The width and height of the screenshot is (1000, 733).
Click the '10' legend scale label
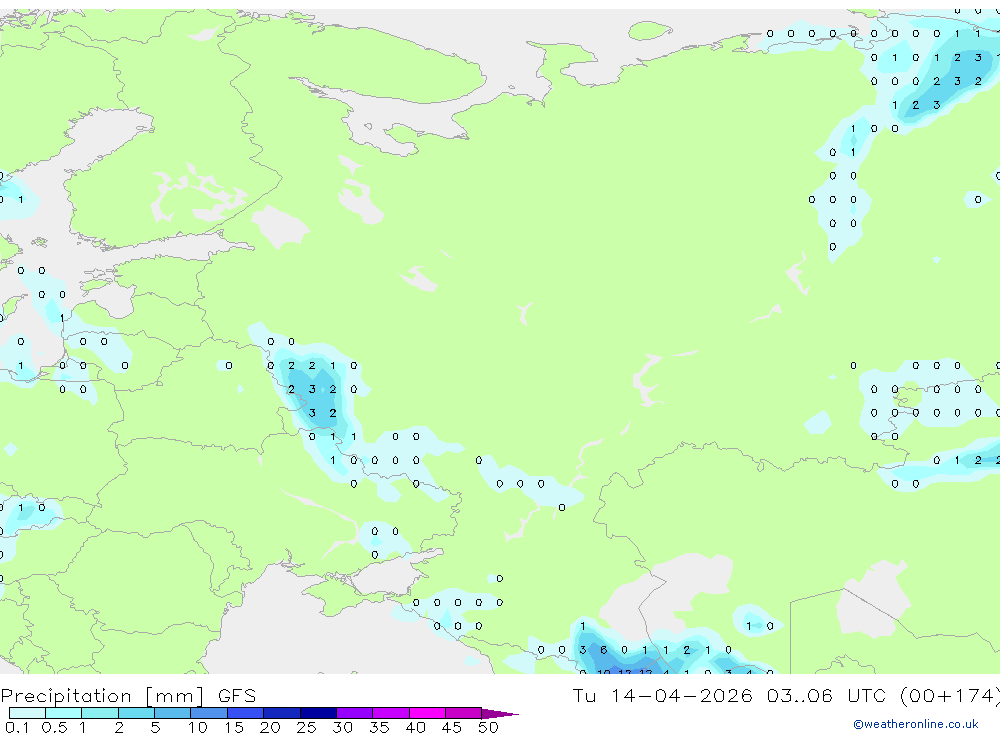click(198, 727)
